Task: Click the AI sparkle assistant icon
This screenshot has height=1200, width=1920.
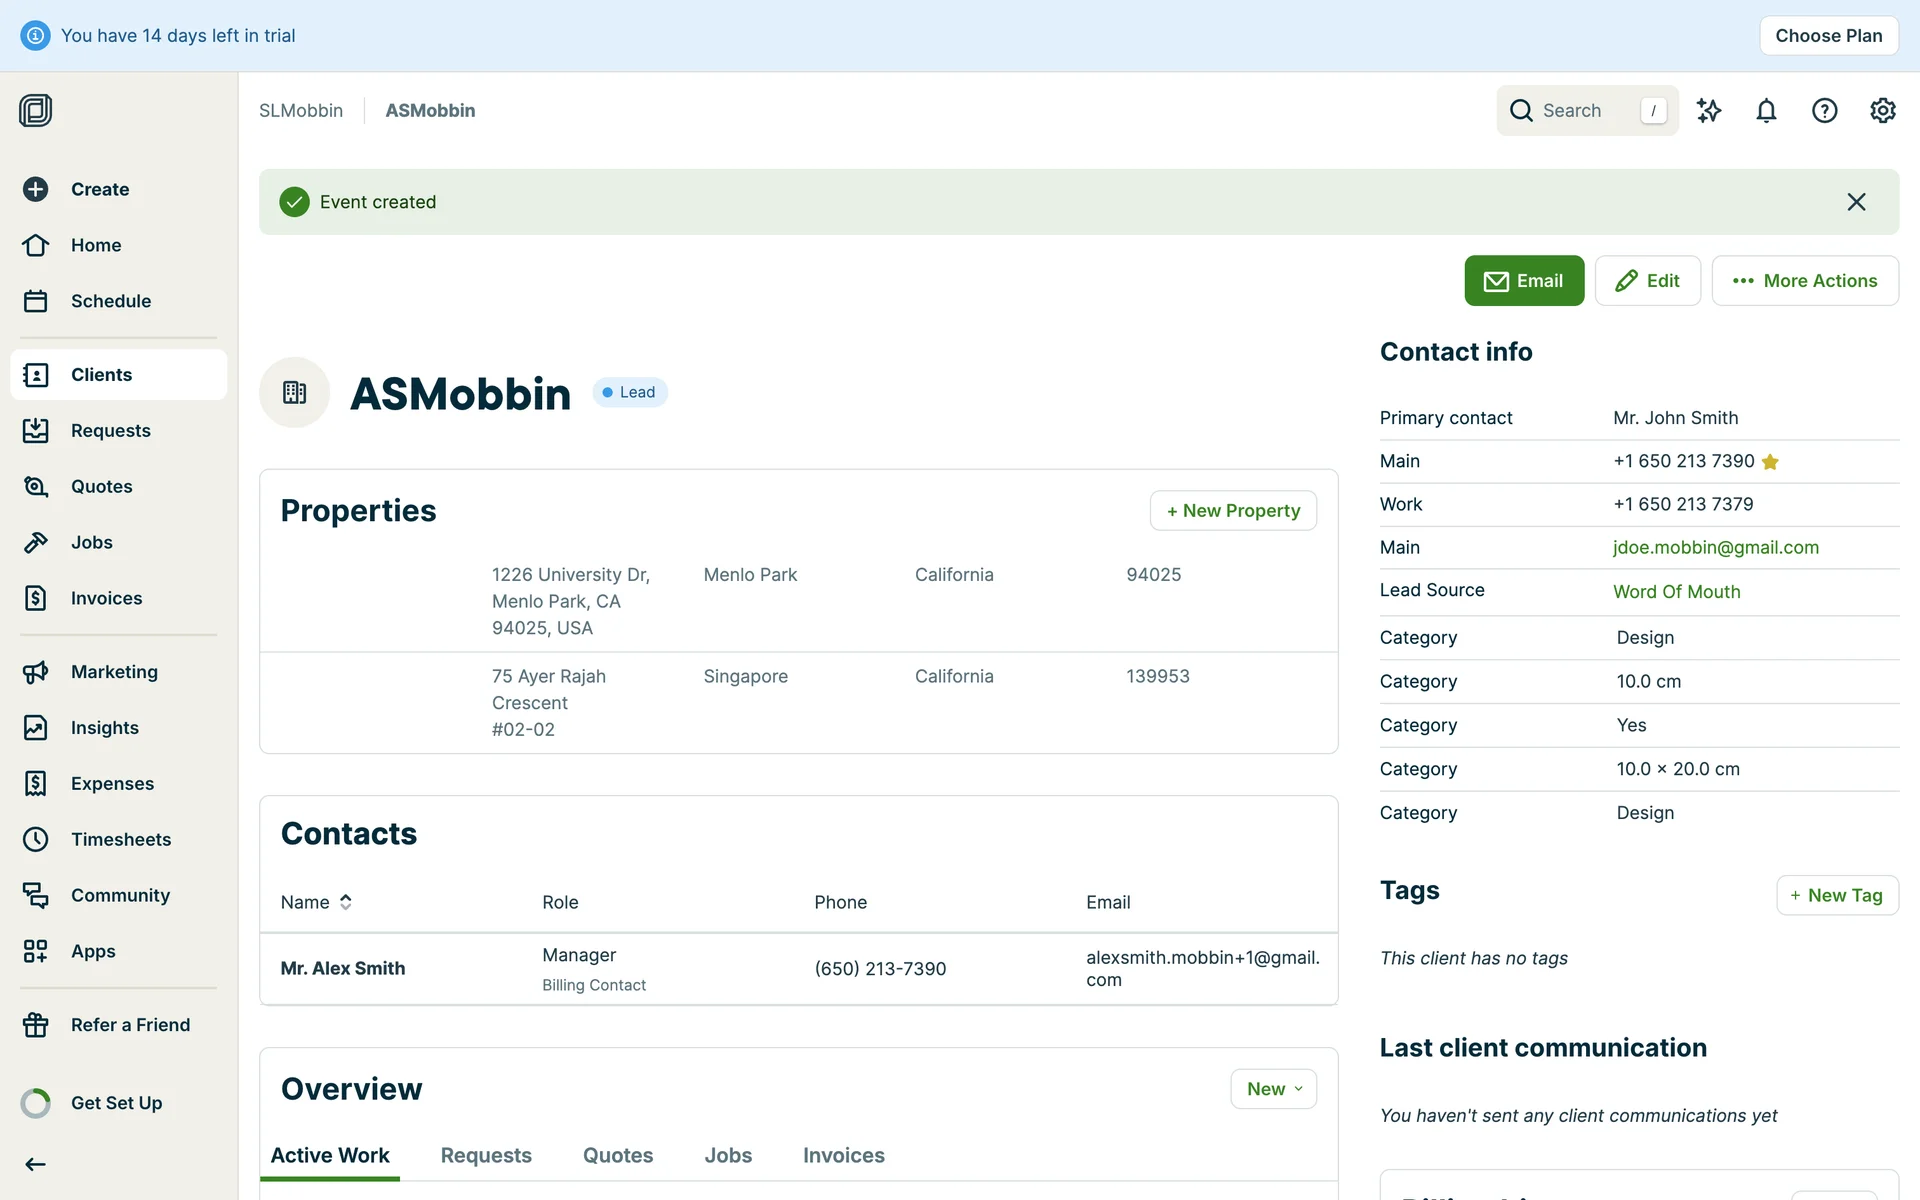Action: 1709,111
